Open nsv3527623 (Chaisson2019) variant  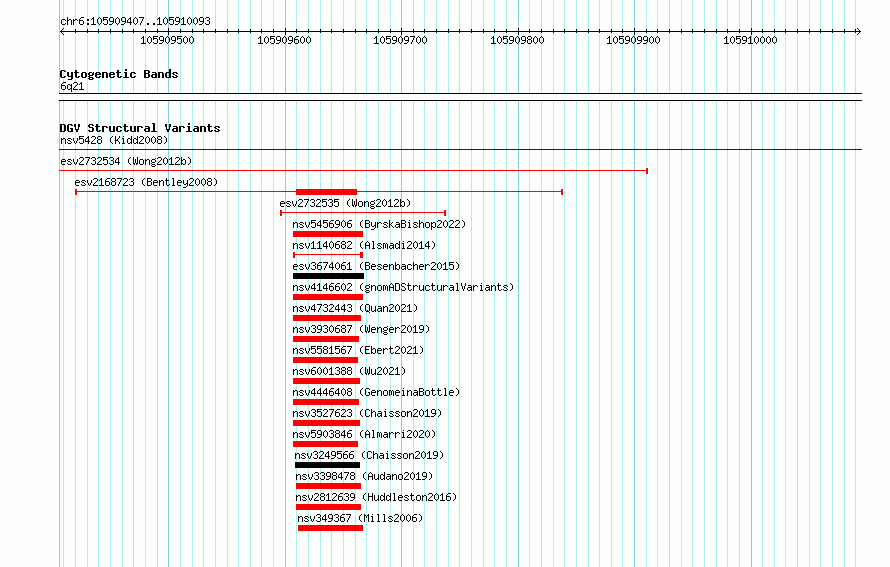(x=367, y=413)
